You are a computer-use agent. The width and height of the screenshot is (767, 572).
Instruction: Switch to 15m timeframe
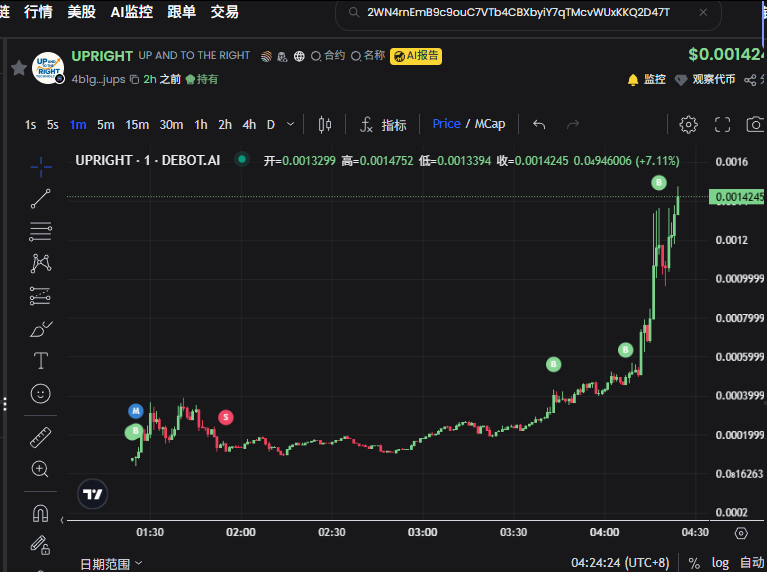[x=137, y=125]
